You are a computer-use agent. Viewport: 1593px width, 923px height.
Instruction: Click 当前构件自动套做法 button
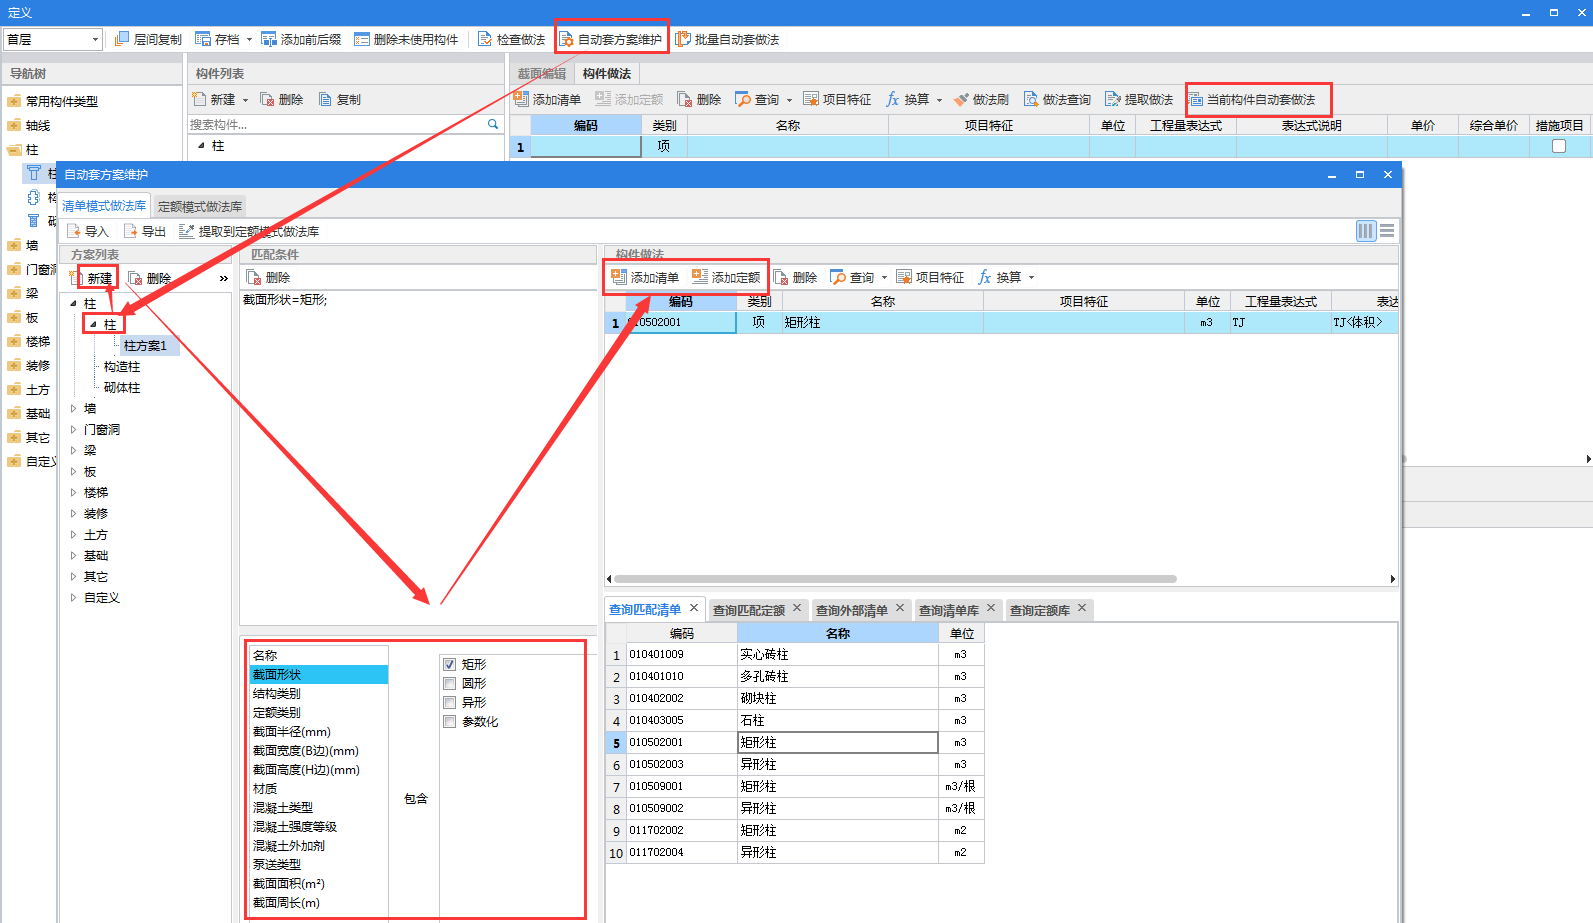click(x=1252, y=99)
